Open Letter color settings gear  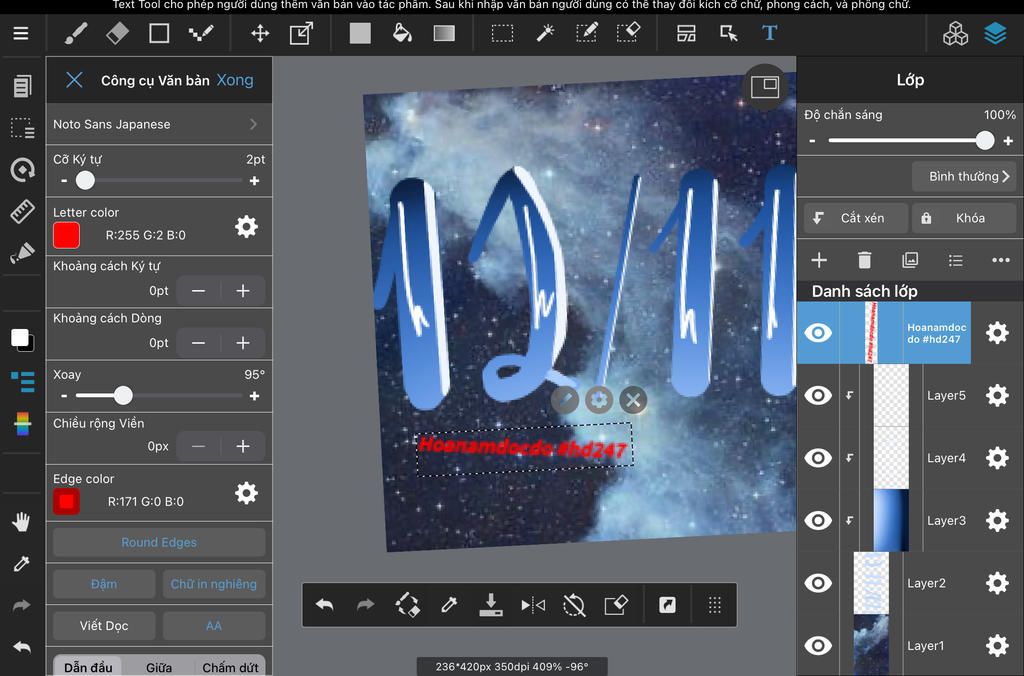point(246,227)
